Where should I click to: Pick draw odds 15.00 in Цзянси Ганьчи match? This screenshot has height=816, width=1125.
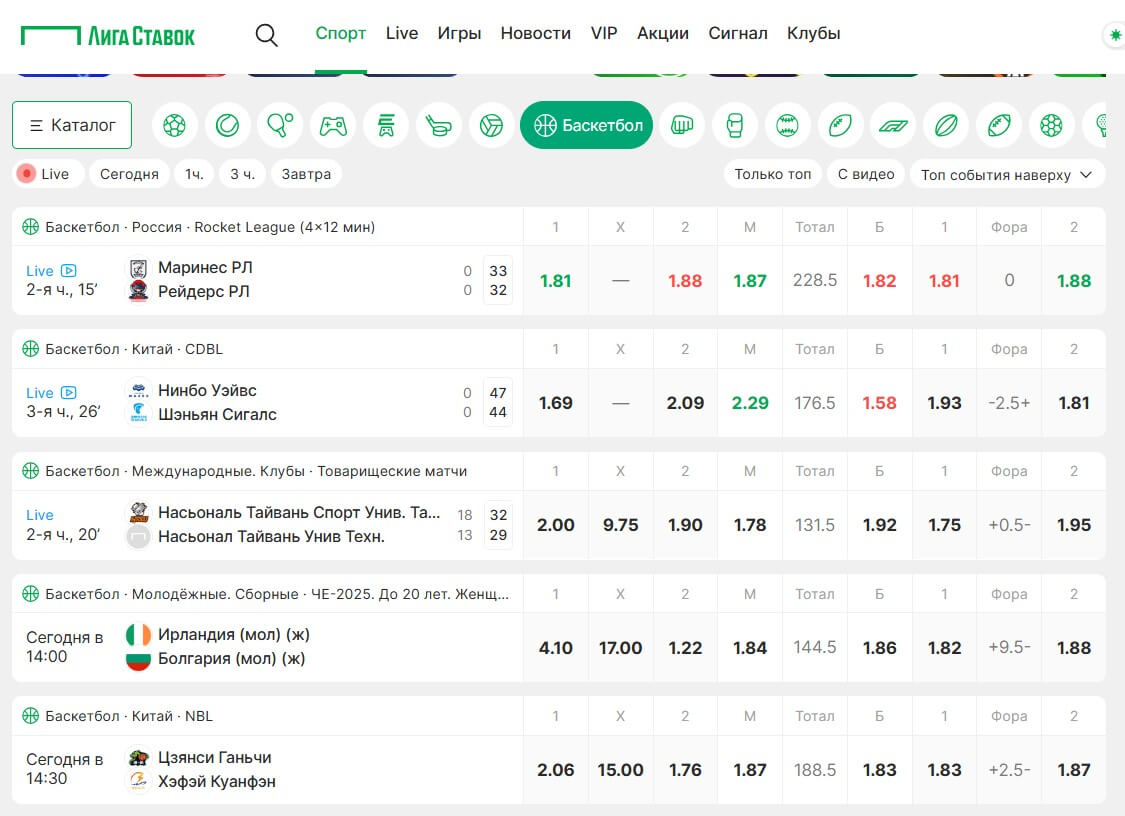[621, 769]
